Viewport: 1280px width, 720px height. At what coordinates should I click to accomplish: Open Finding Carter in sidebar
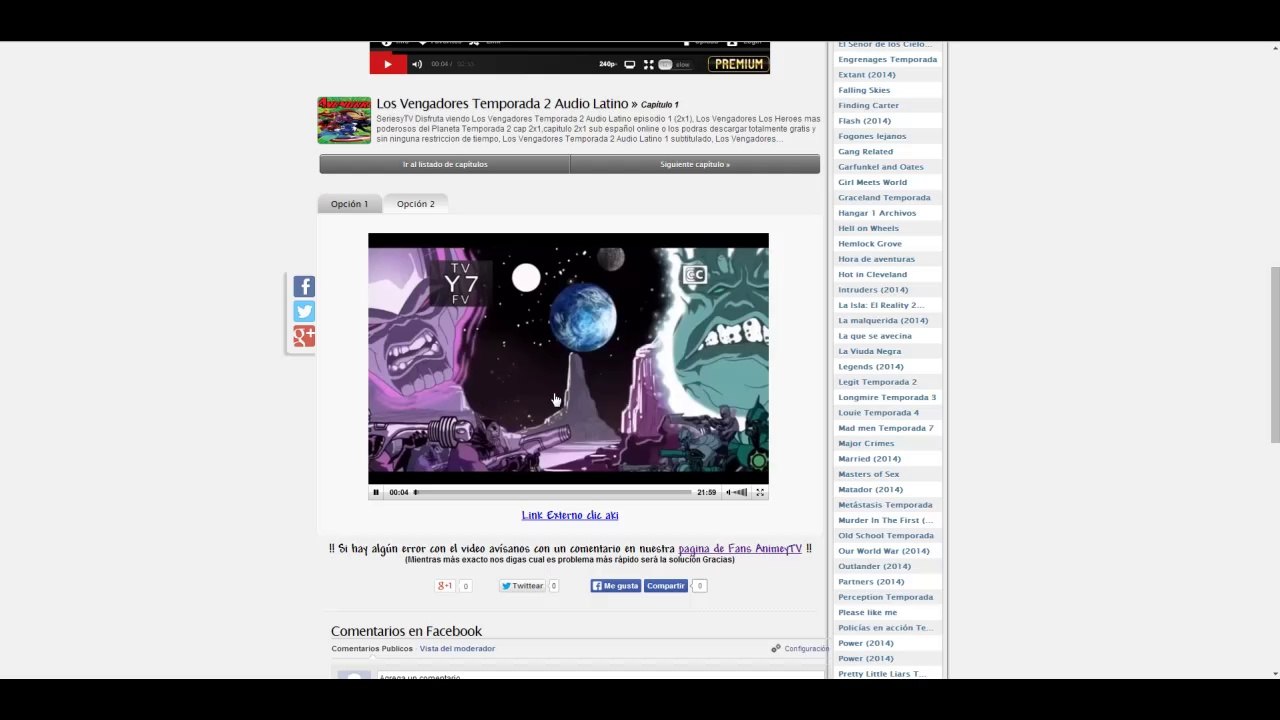tap(869, 106)
